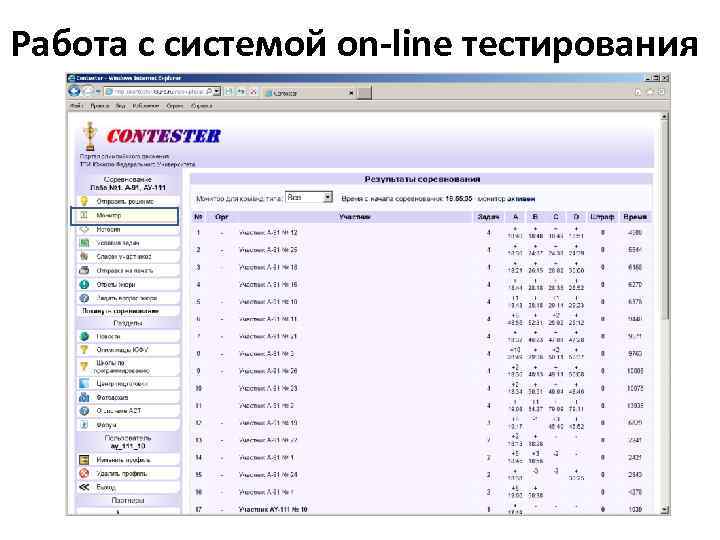720x540 pixels.
Task: Open the Избранное menu
Action: tap(146, 106)
